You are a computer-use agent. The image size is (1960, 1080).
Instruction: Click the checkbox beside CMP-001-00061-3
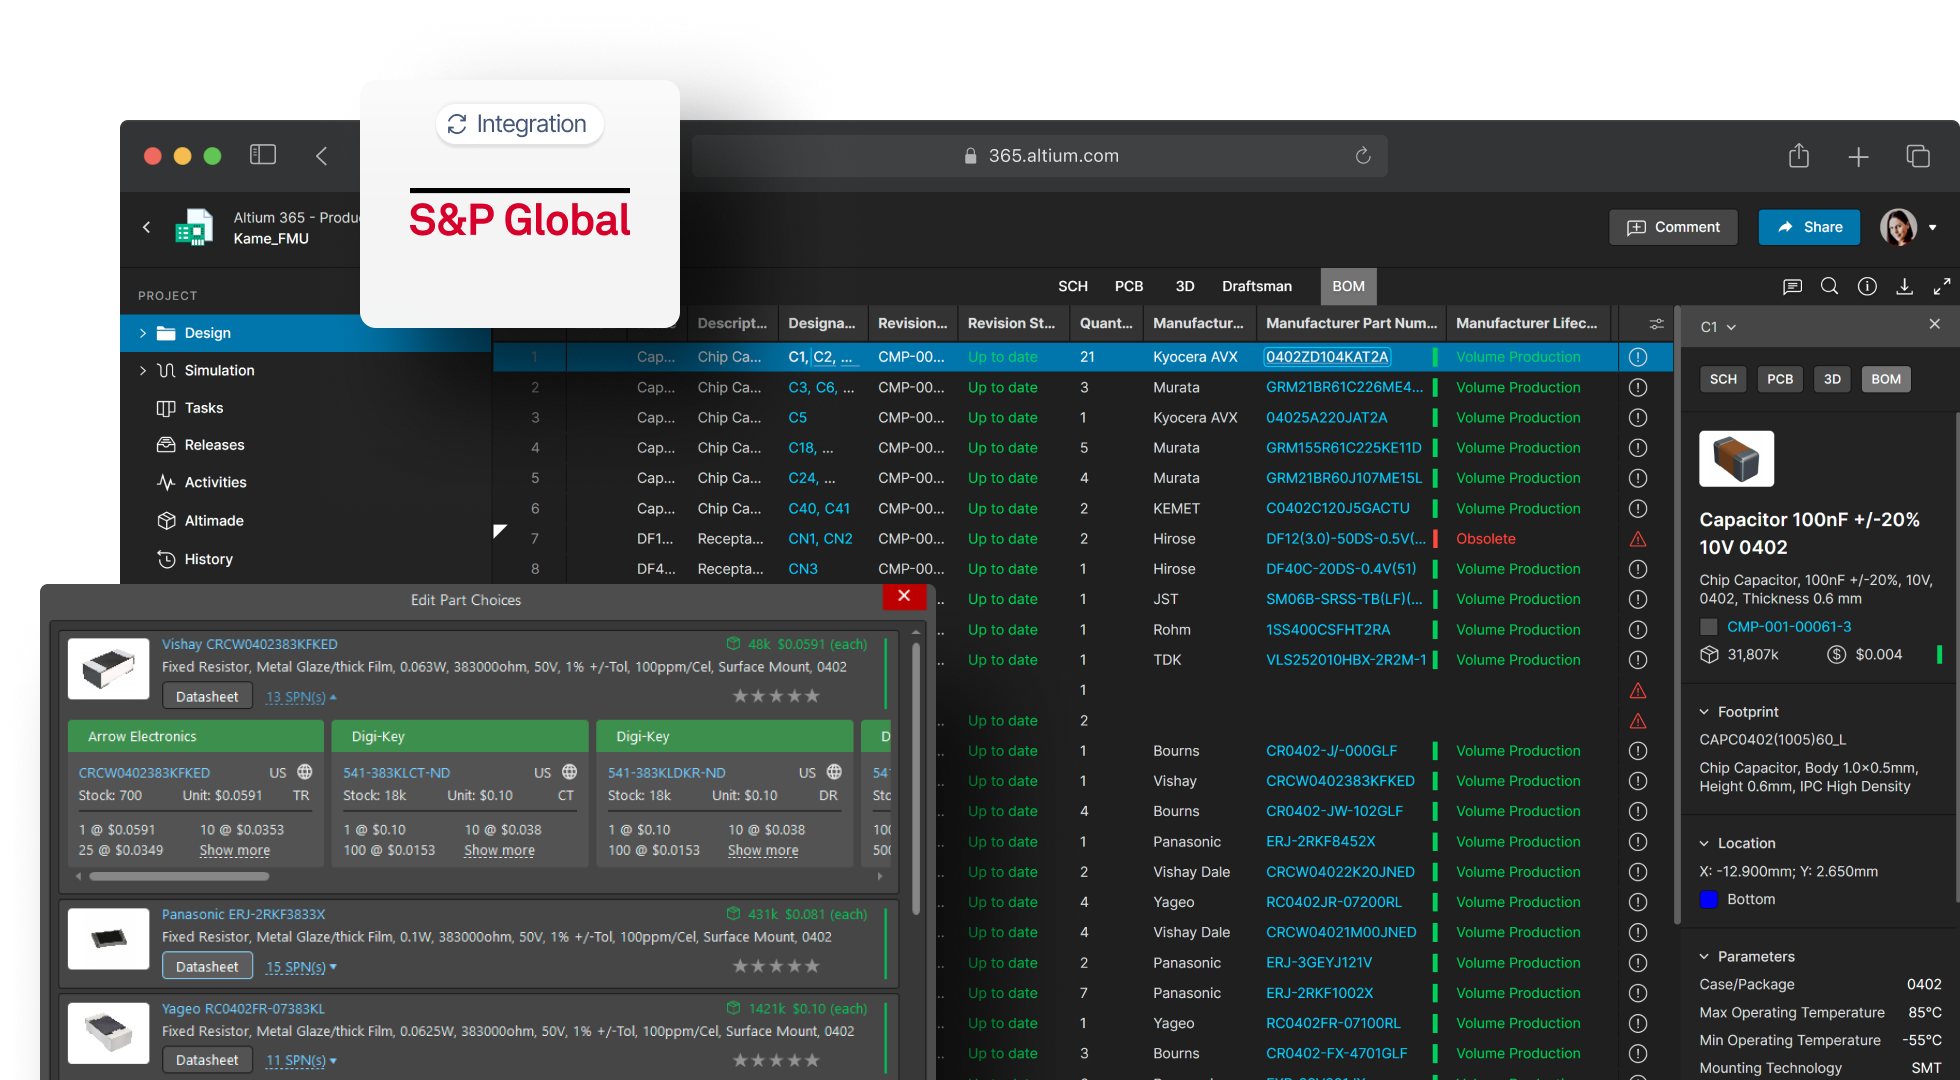(1709, 627)
